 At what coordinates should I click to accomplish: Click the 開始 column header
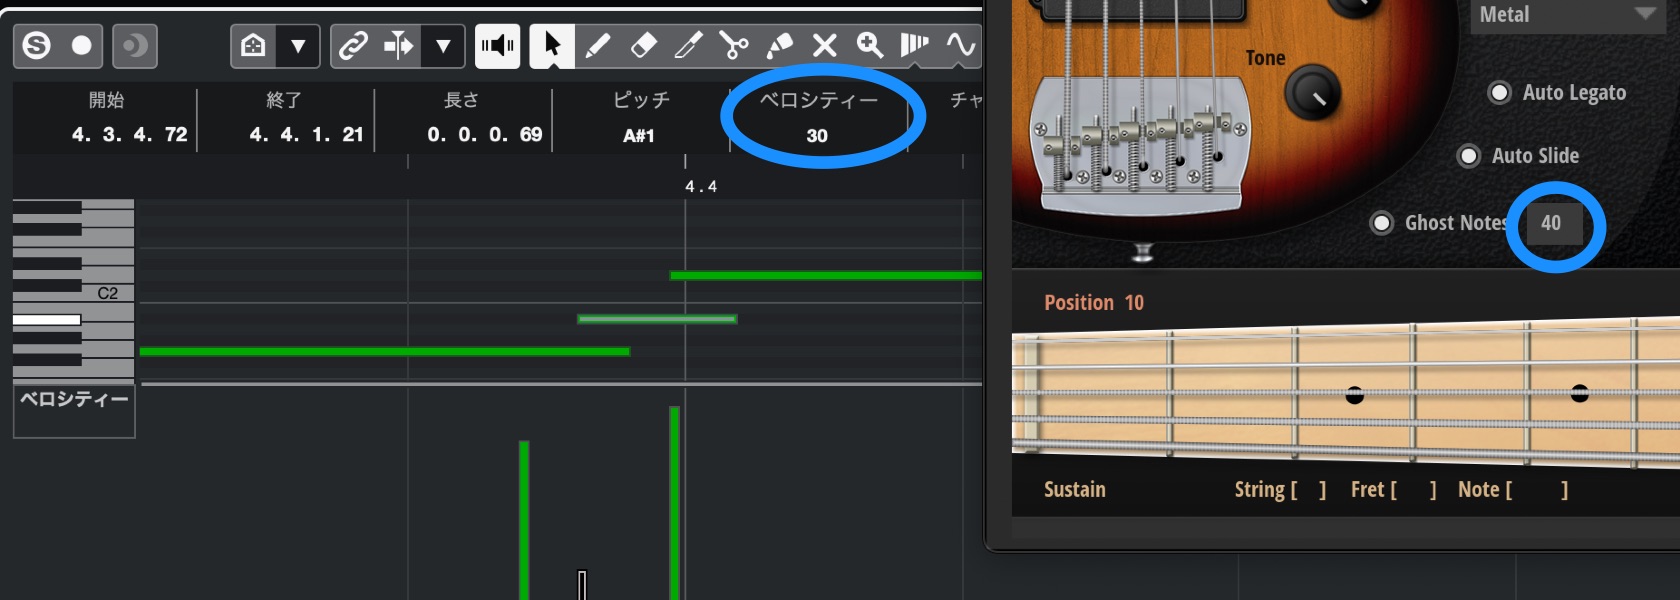107,100
